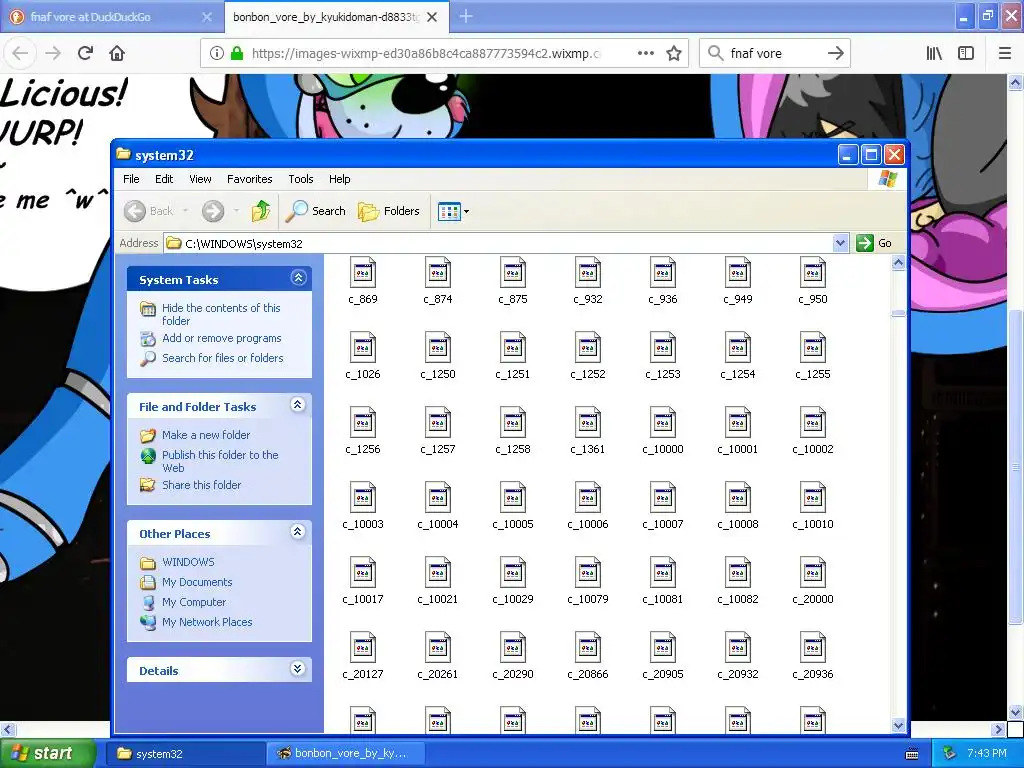The image size is (1024, 768).
Task: Select file c_932
Action: [x=588, y=281]
